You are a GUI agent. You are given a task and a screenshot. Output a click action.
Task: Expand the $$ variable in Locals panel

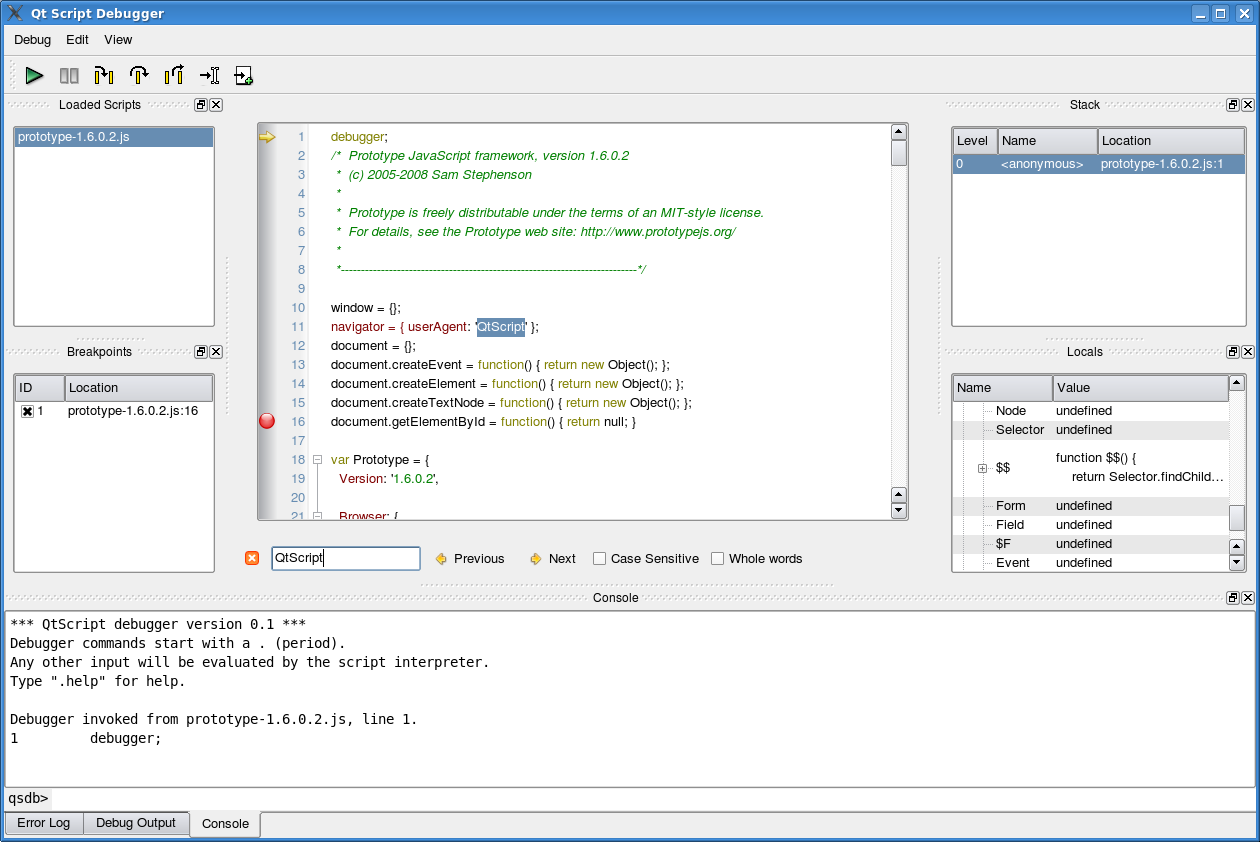(981, 467)
